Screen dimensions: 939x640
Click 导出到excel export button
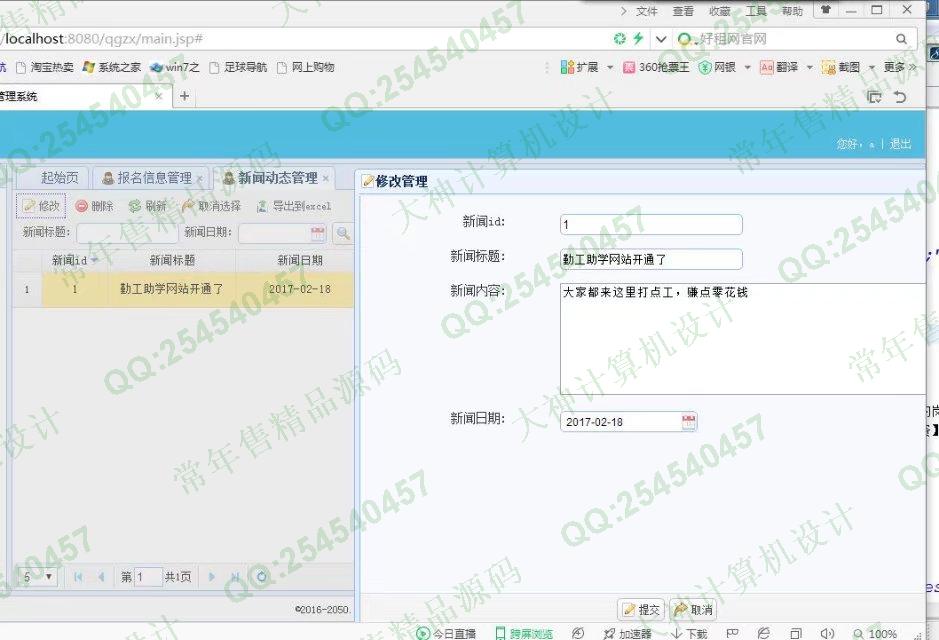pos(294,206)
